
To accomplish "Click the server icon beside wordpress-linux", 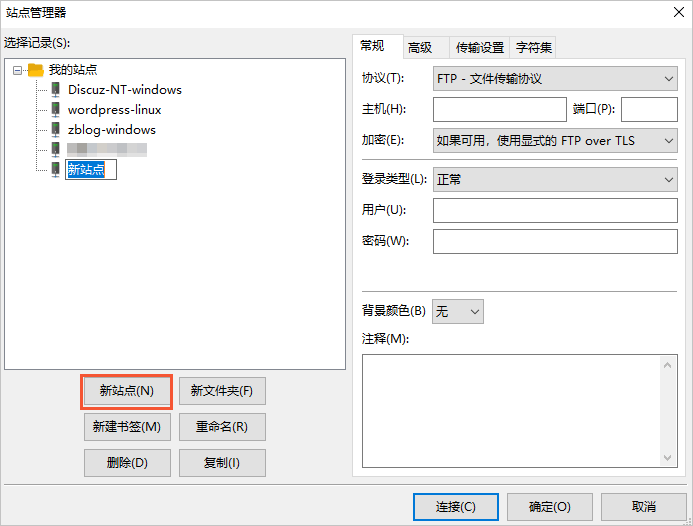I will 55,110.
